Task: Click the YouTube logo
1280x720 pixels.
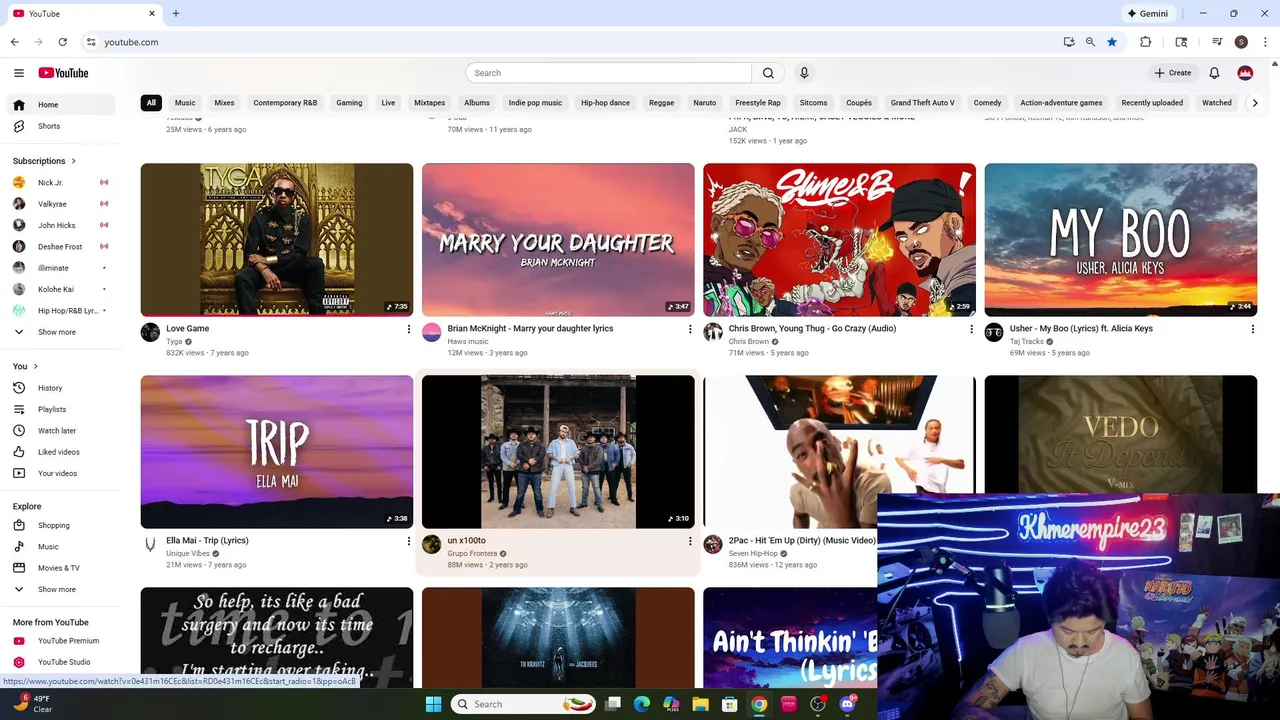Action: tap(63, 73)
